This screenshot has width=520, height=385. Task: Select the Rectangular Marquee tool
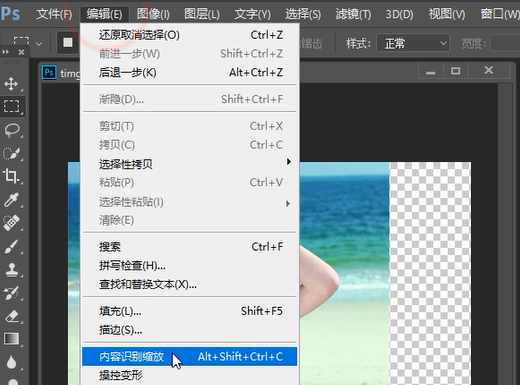11,106
